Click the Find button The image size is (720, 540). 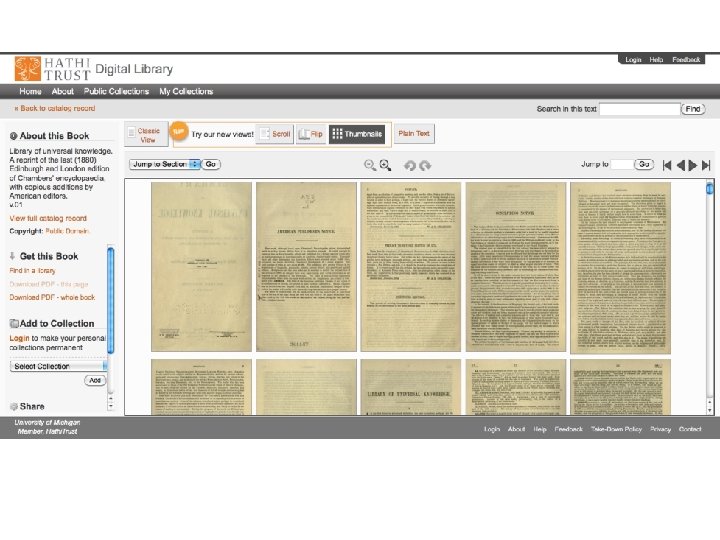[x=693, y=109]
